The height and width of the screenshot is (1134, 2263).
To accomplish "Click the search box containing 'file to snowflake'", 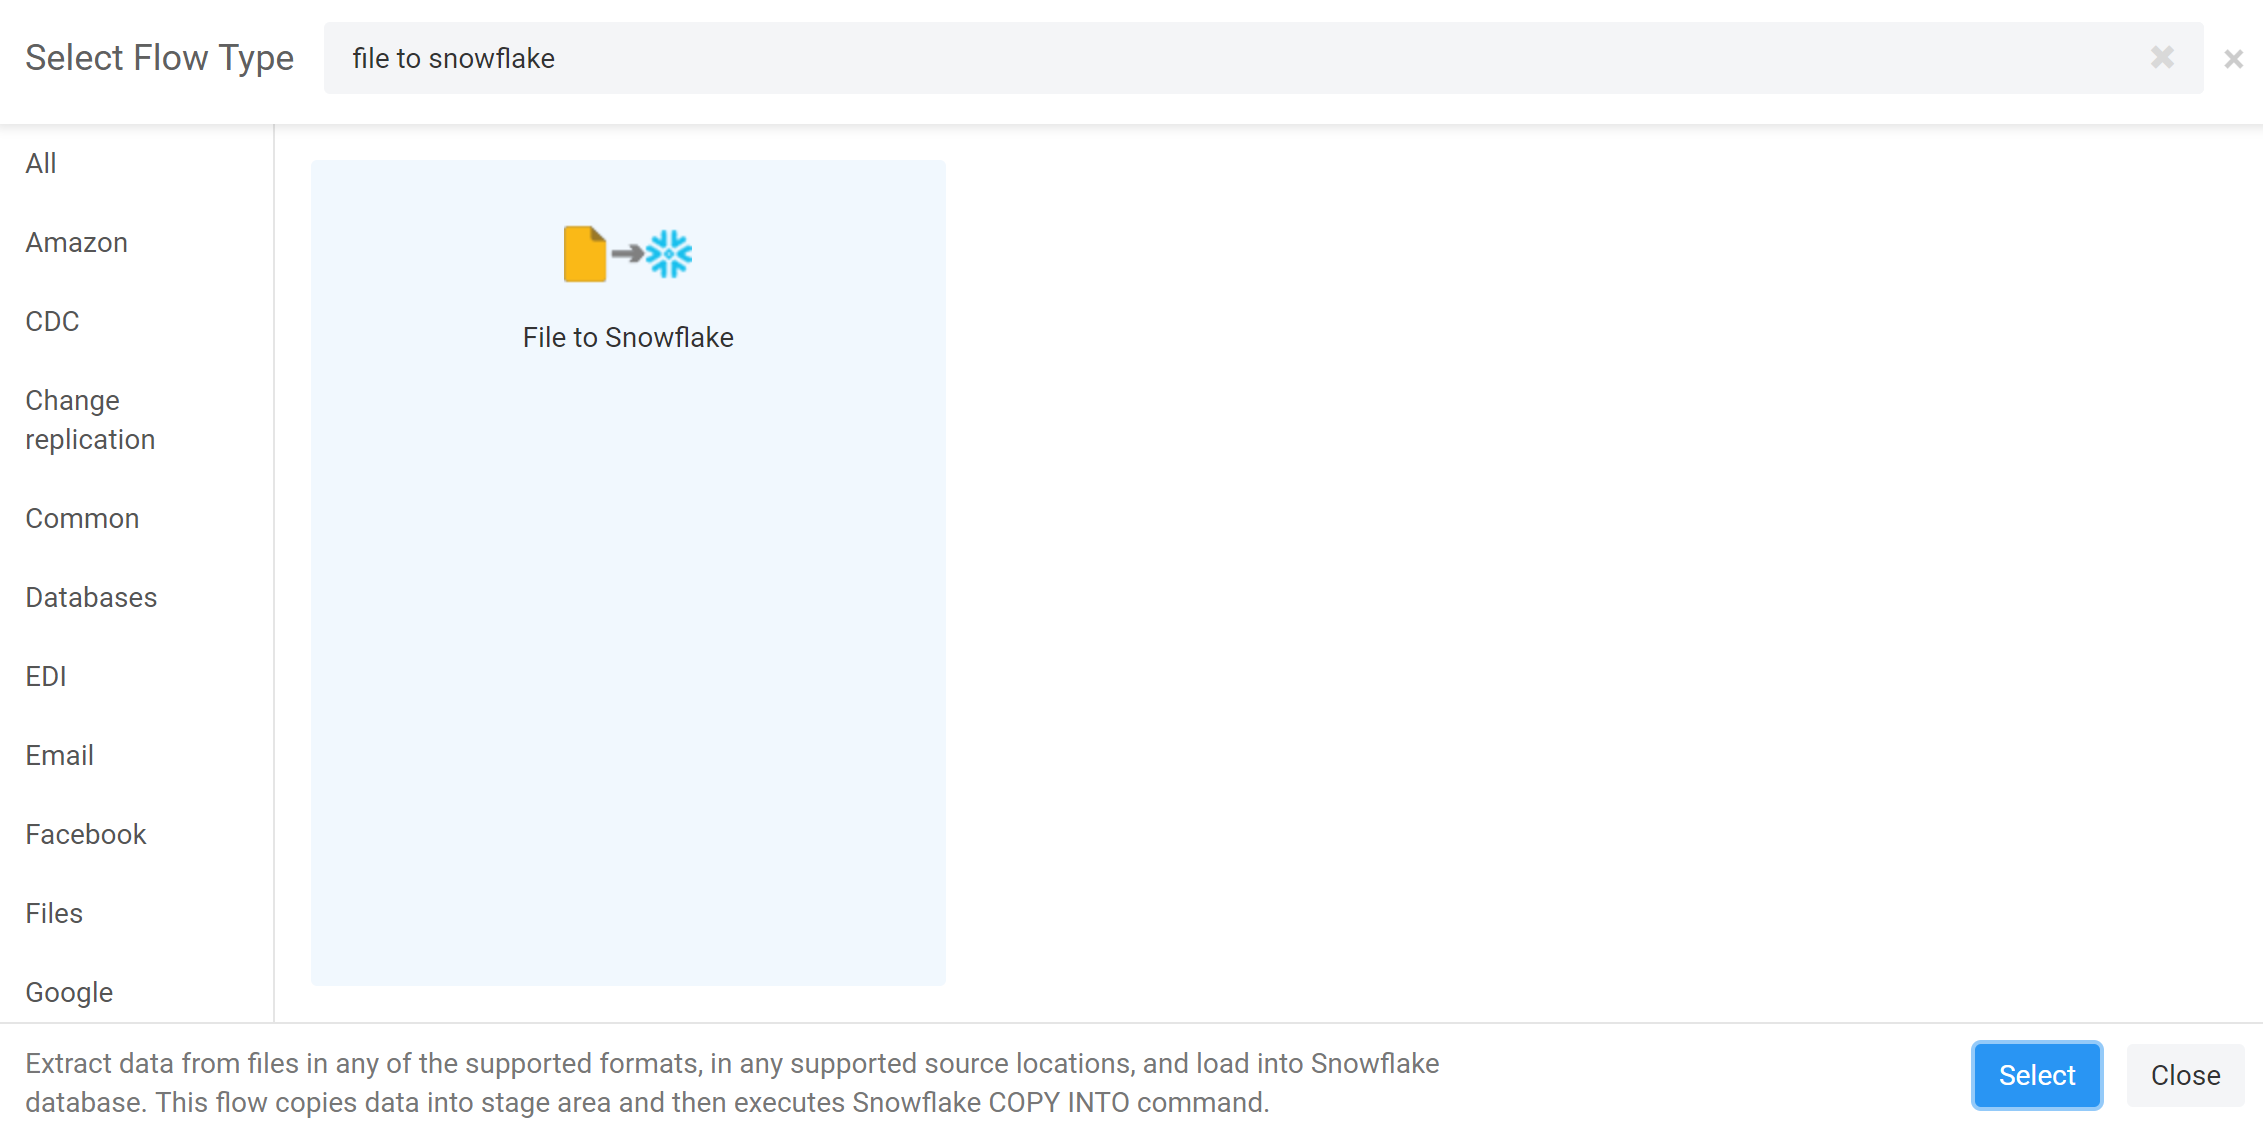I will (1263, 58).
